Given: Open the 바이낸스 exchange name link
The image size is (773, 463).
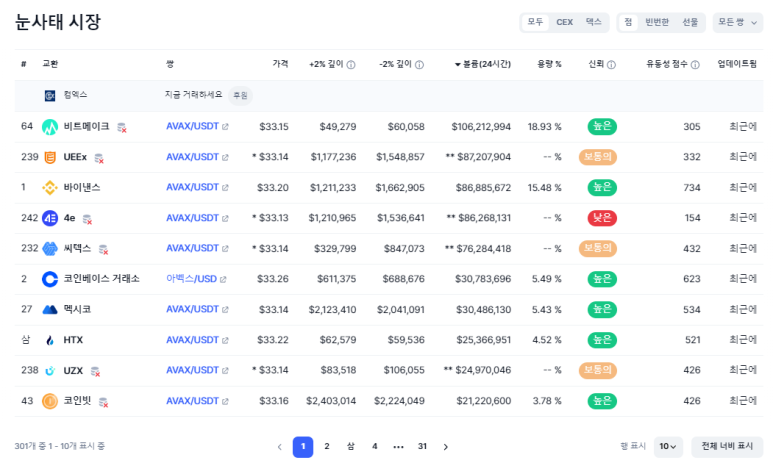Looking at the screenshot, I should click(x=82, y=187).
